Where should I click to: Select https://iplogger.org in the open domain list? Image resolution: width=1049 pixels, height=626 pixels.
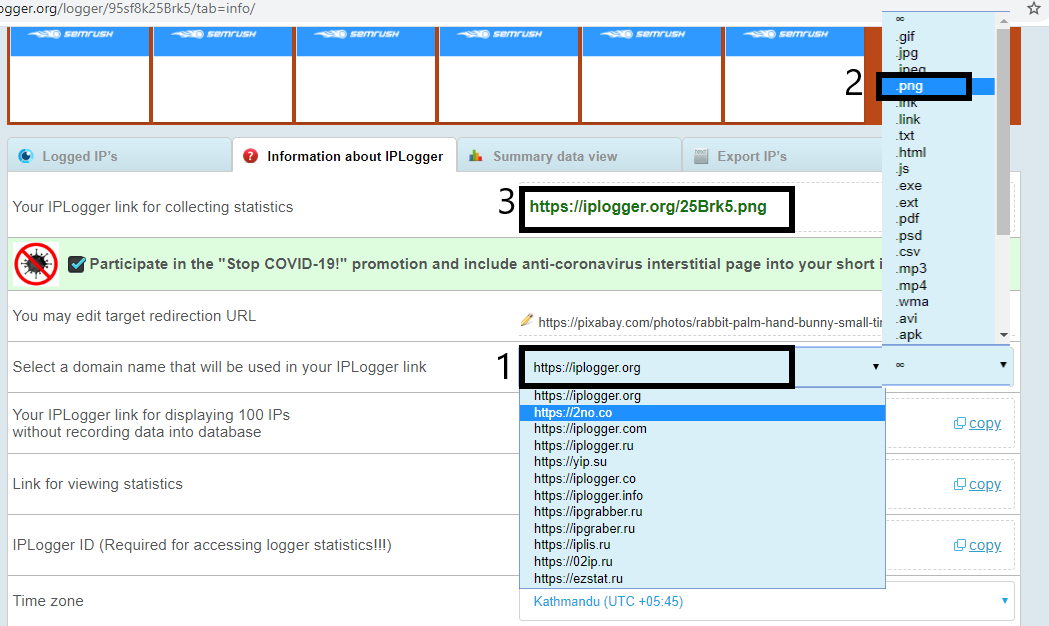[702, 396]
